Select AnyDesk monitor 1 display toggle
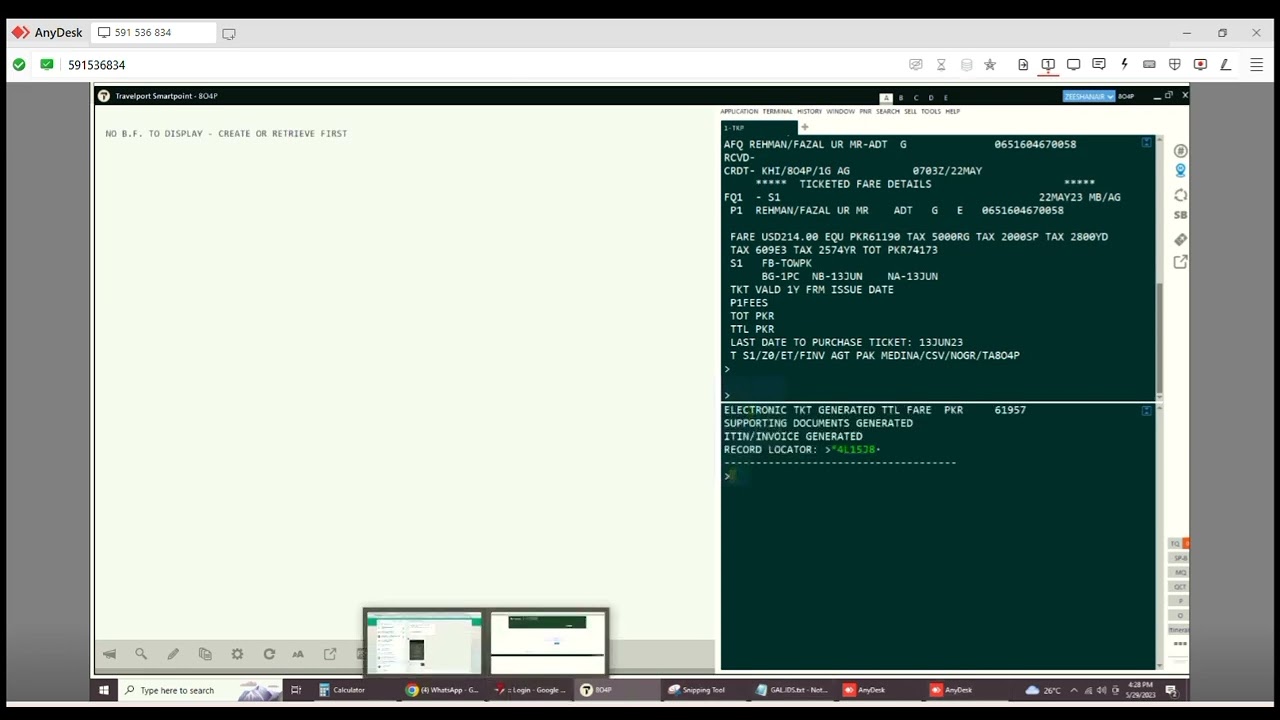 pyautogui.click(x=1048, y=65)
